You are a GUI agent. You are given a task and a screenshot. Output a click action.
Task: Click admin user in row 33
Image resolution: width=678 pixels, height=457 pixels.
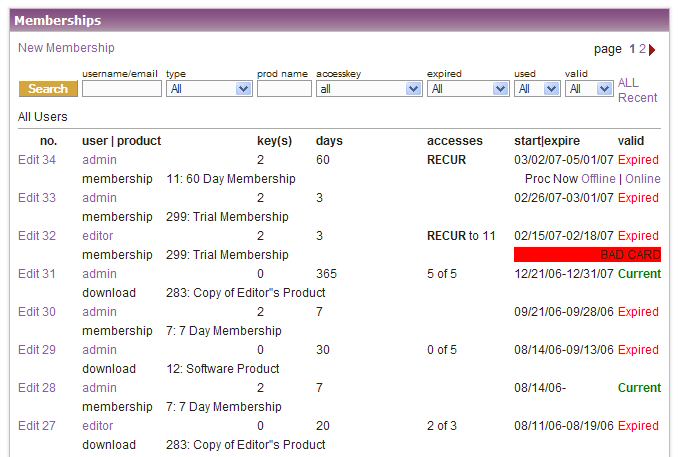click(x=99, y=198)
